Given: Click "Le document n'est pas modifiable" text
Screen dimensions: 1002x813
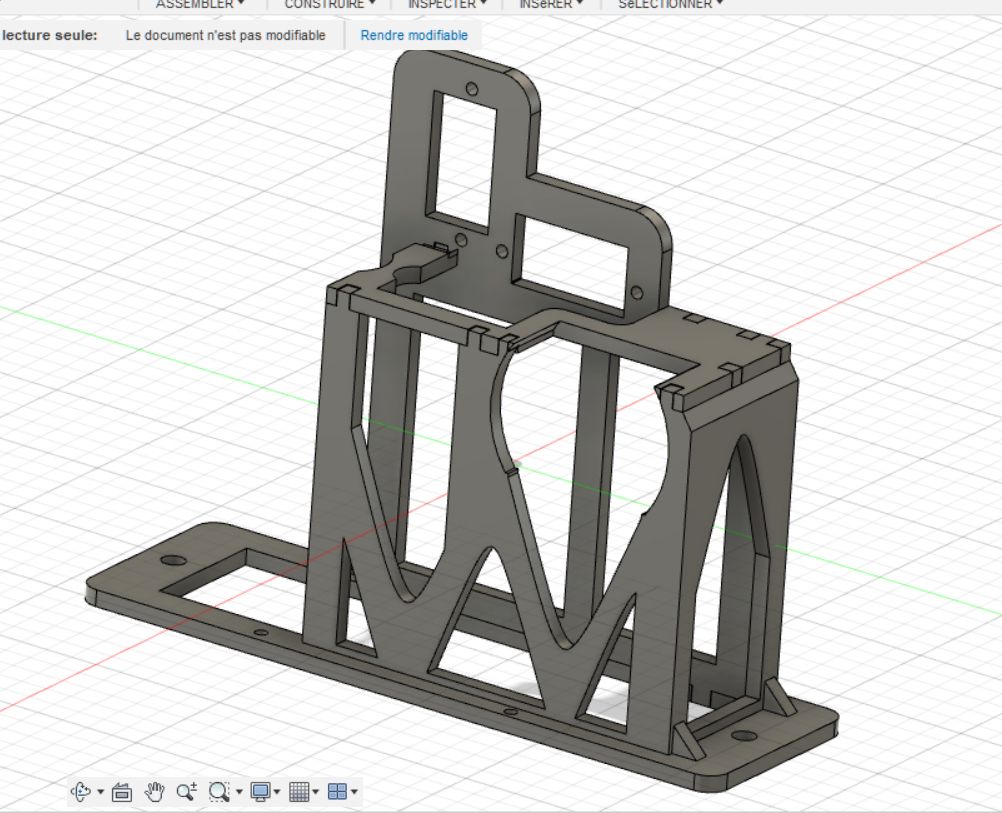Looking at the screenshot, I should click(226, 35).
